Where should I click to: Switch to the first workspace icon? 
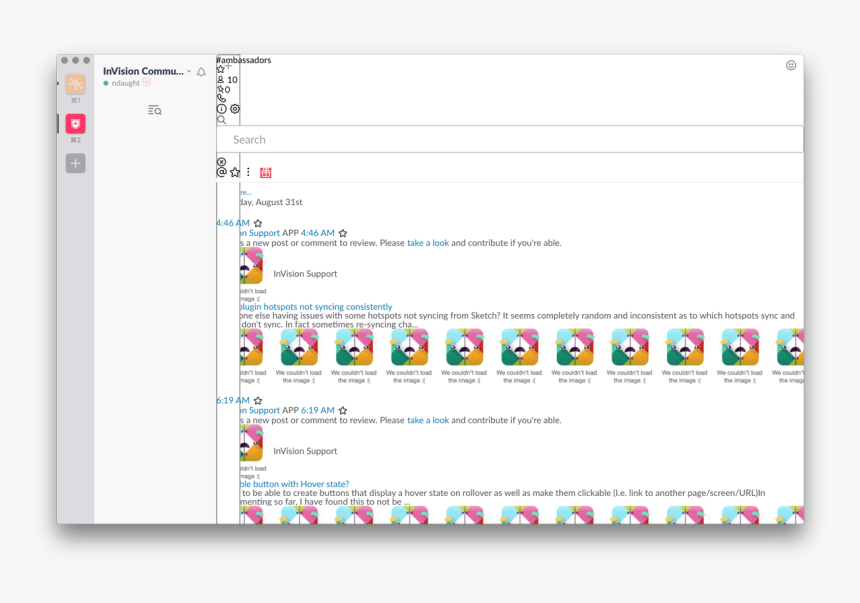pos(75,85)
